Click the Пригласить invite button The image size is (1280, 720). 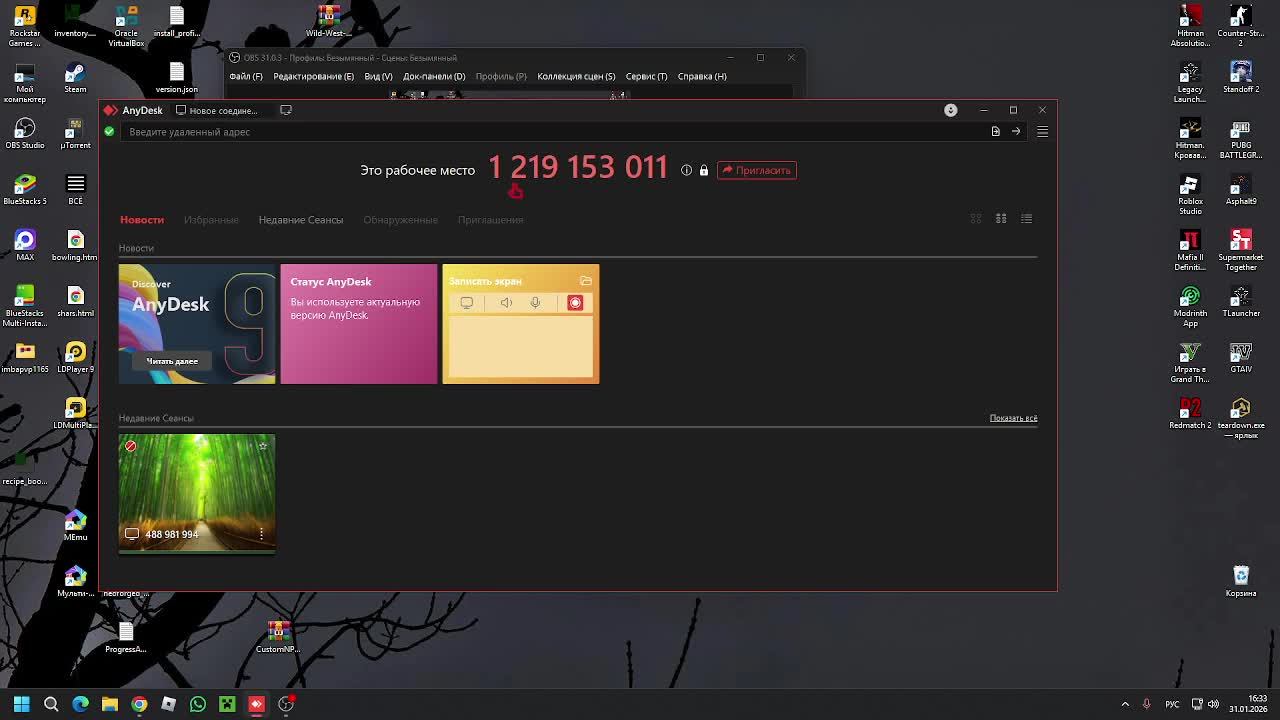pyautogui.click(x=757, y=170)
